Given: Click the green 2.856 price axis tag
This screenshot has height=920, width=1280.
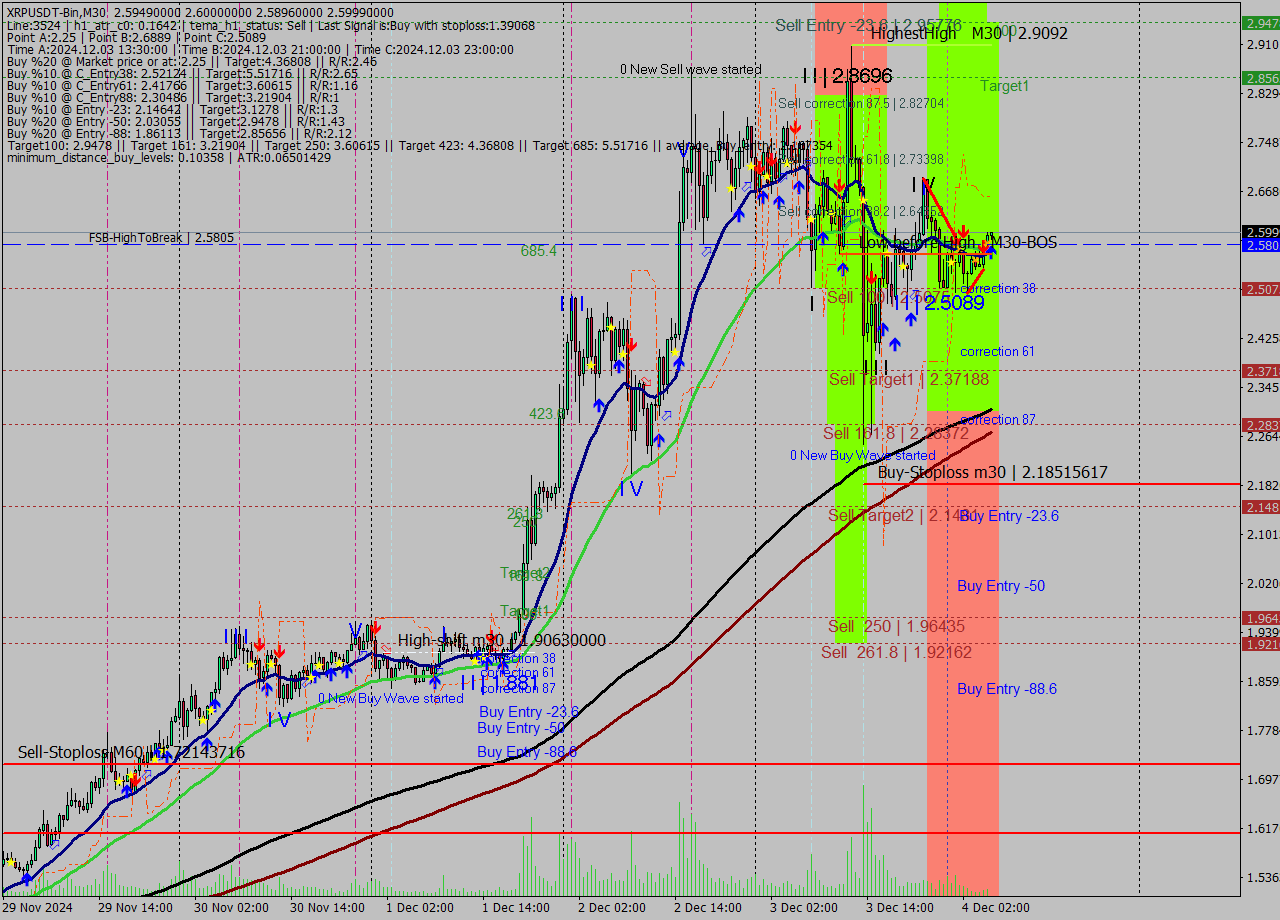Looking at the screenshot, I should click(1260, 78).
